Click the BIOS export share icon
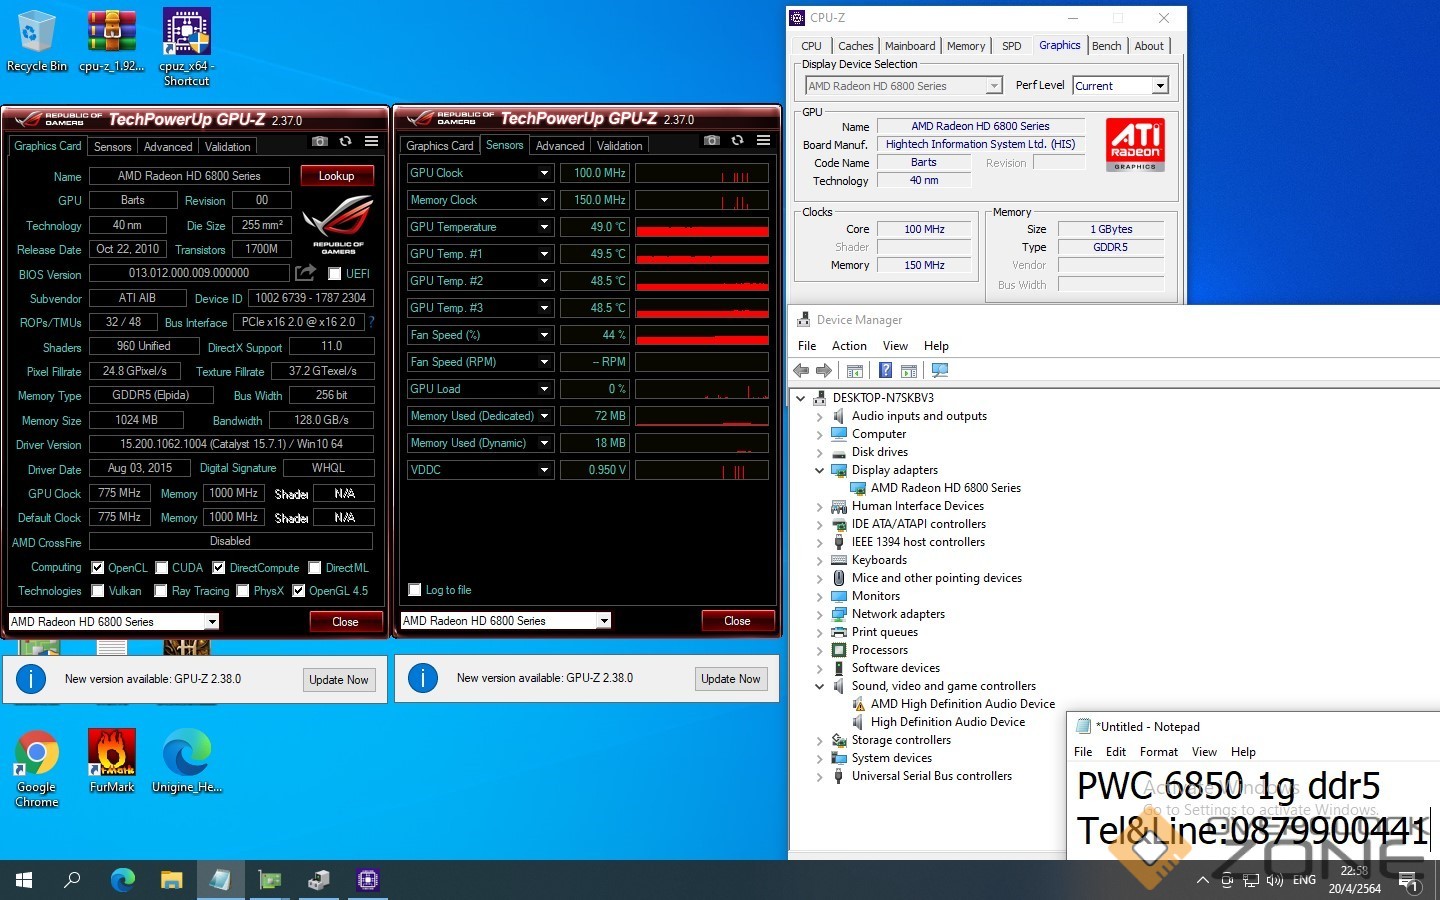Image resolution: width=1440 pixels, height=900 pixels. (x=305, y=273)
